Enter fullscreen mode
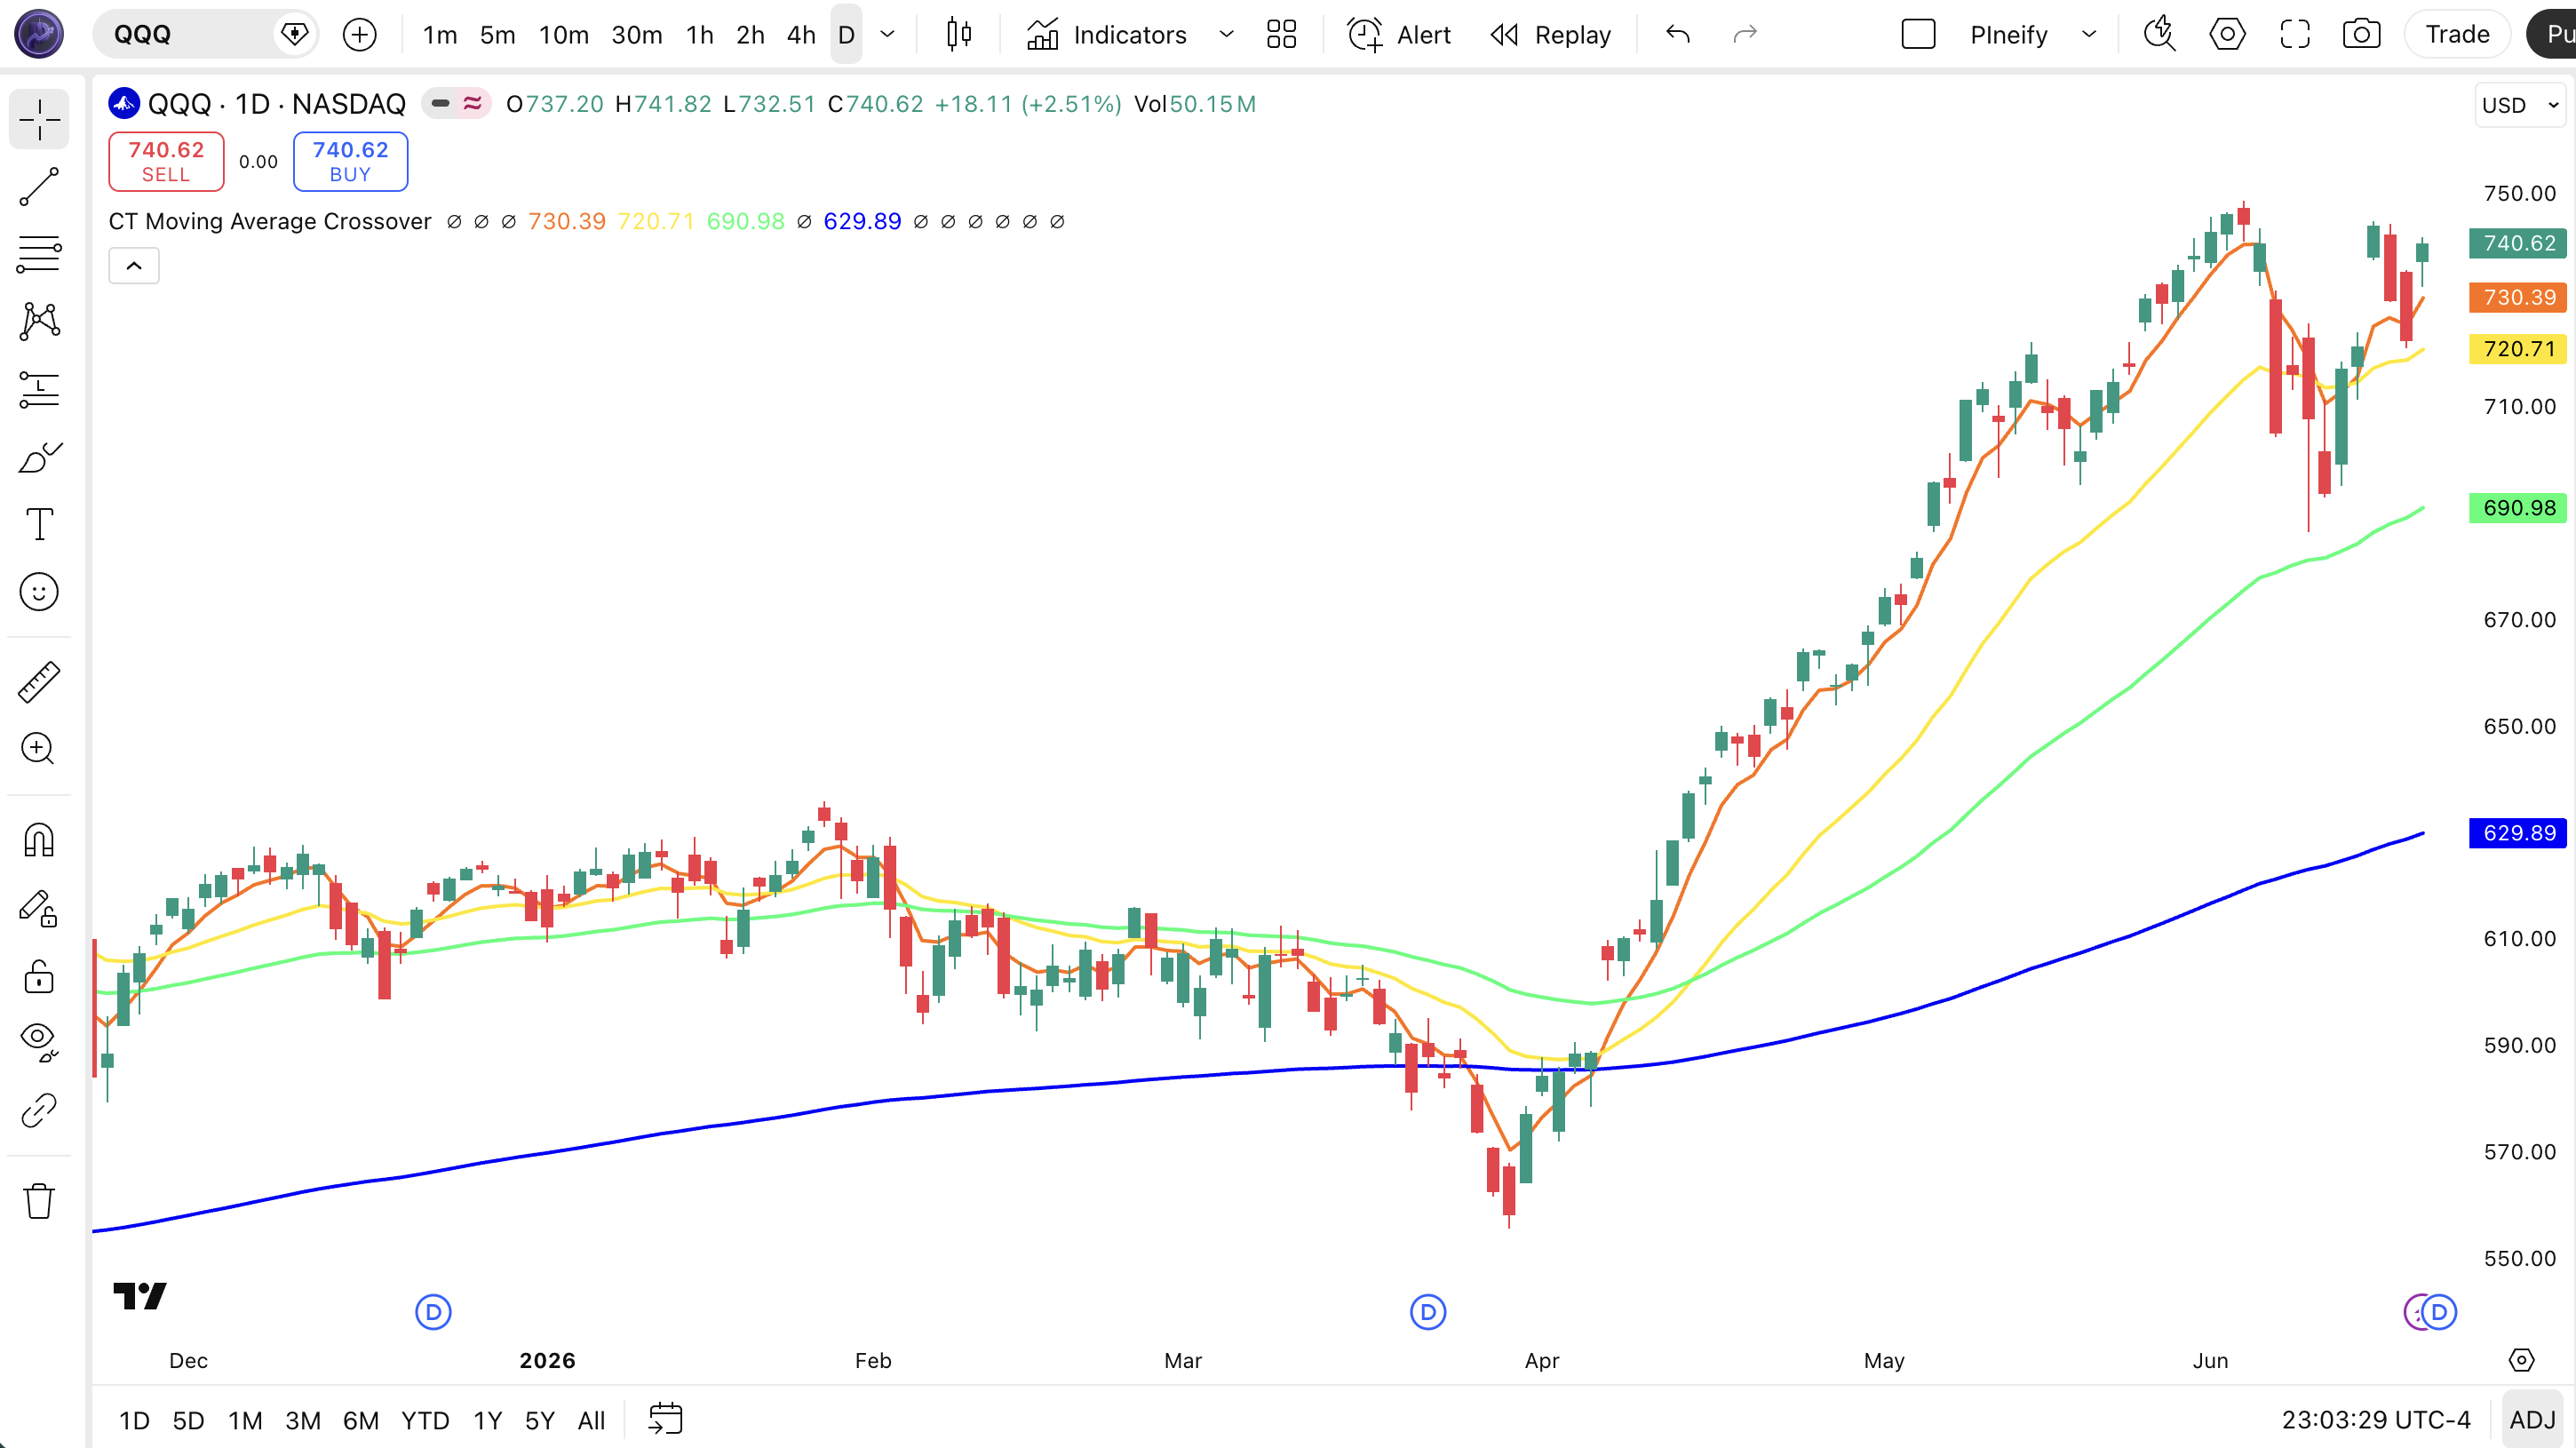Viewport: 2576px width, 1448px height. click(2295, 34)
